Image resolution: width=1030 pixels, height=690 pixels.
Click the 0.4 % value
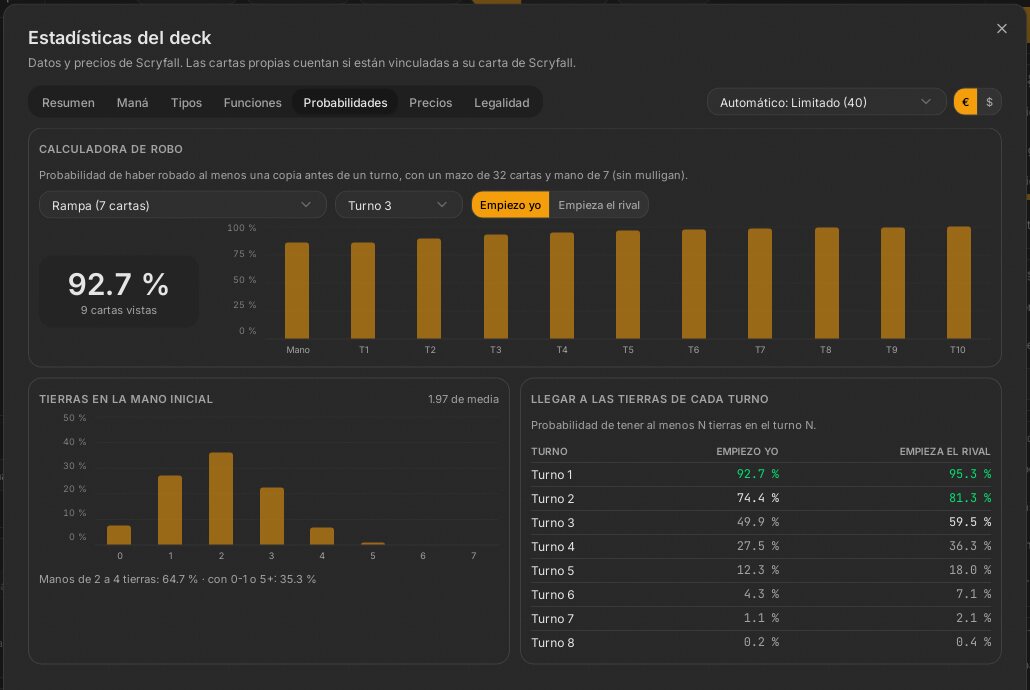(973, 642)
